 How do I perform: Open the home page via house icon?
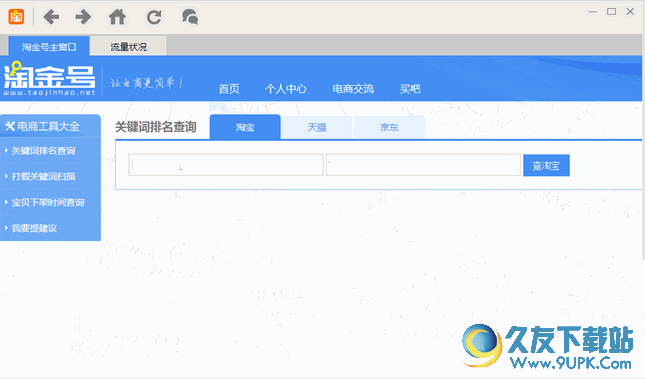click(117, 17)
